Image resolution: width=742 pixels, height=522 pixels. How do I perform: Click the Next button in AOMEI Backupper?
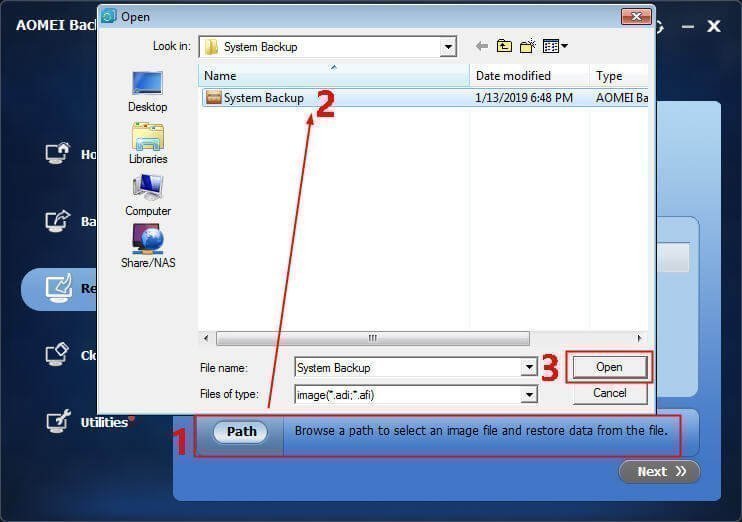659,471
